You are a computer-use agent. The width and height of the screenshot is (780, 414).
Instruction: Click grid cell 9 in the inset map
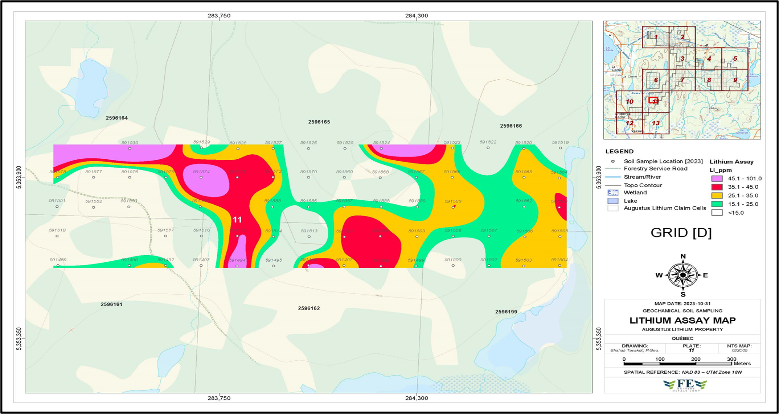tap(735, 80)
